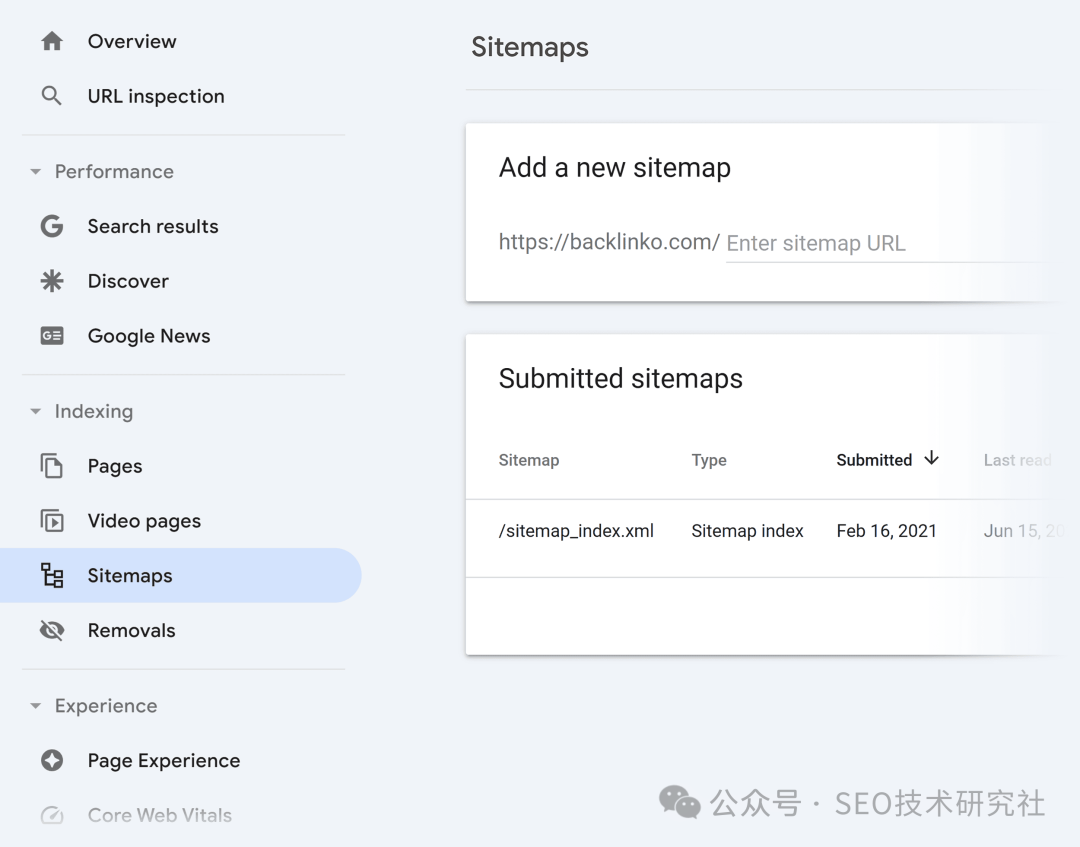The image size is (1080, 847).
Task: Click the Overview home icon
Action: point(52,41)
